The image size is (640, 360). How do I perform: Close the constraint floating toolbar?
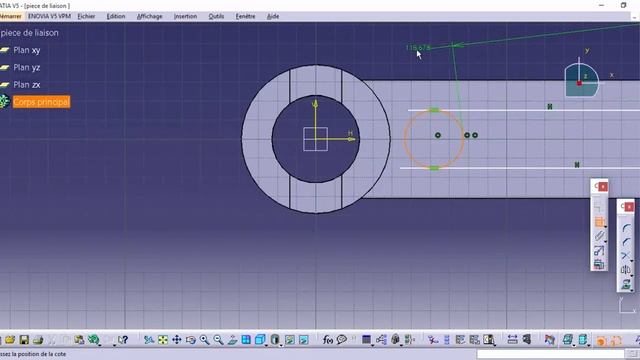[603, 187]
